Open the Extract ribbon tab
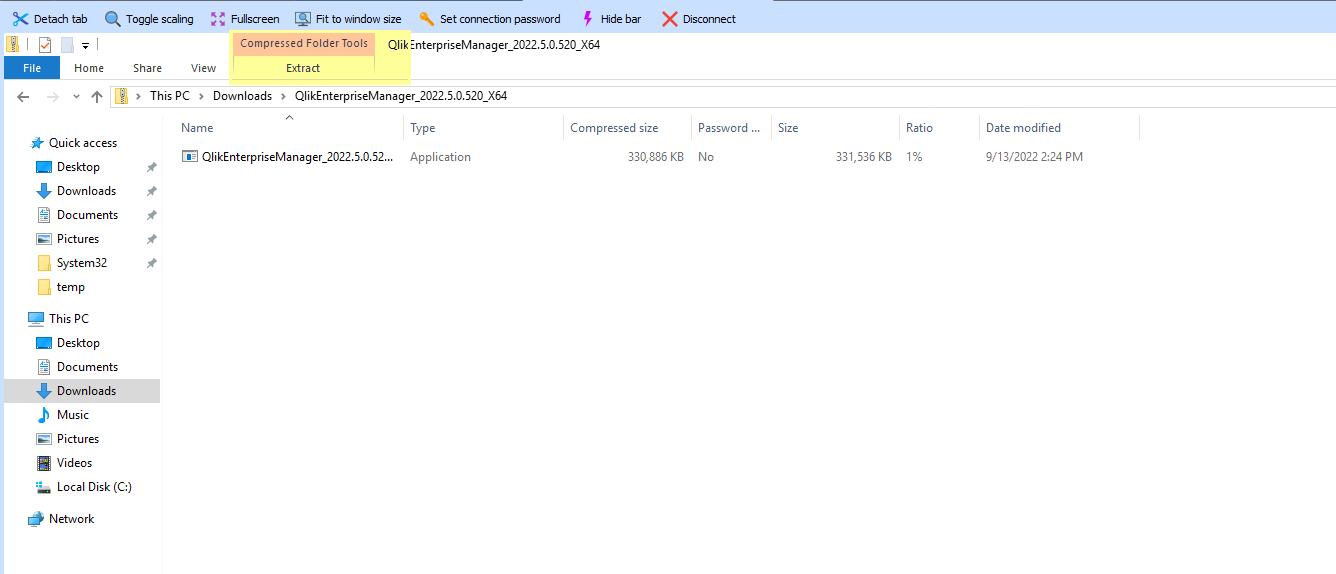This screenshot has height=574, width=1336. (303, 68)
